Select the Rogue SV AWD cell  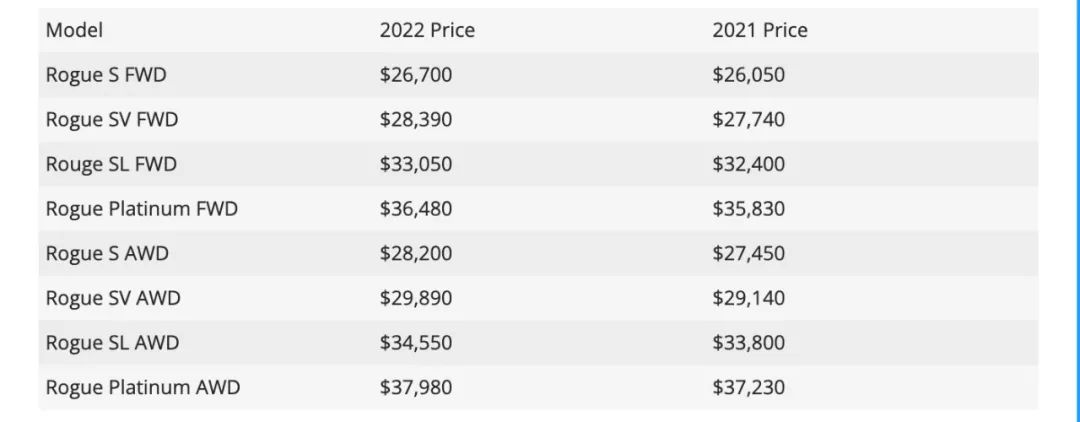pos(113,298)
